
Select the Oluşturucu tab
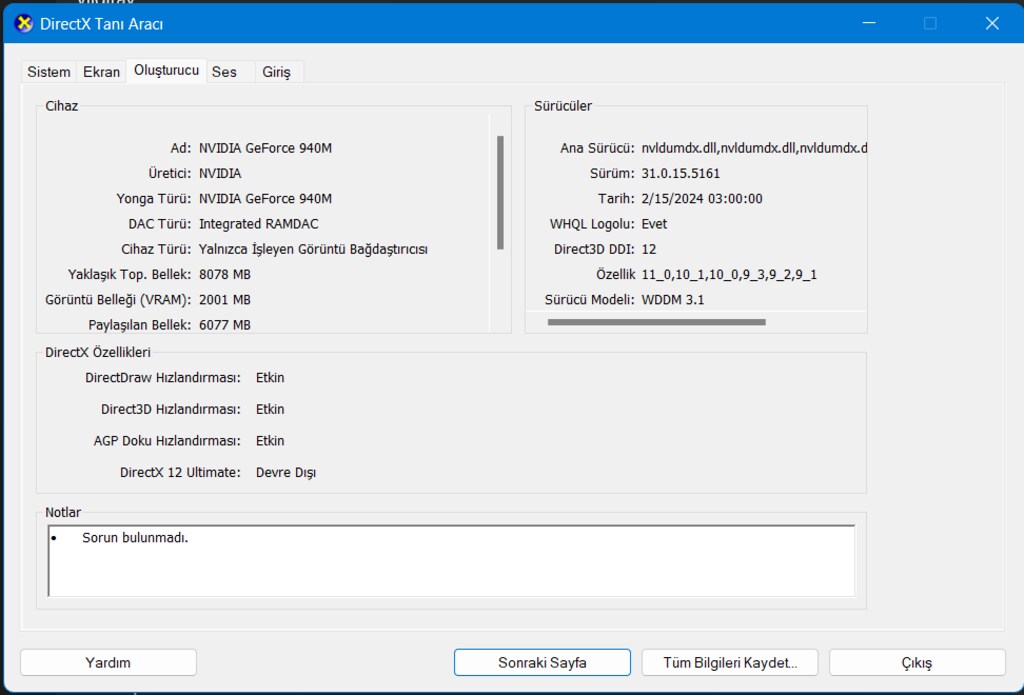(167, 70)
